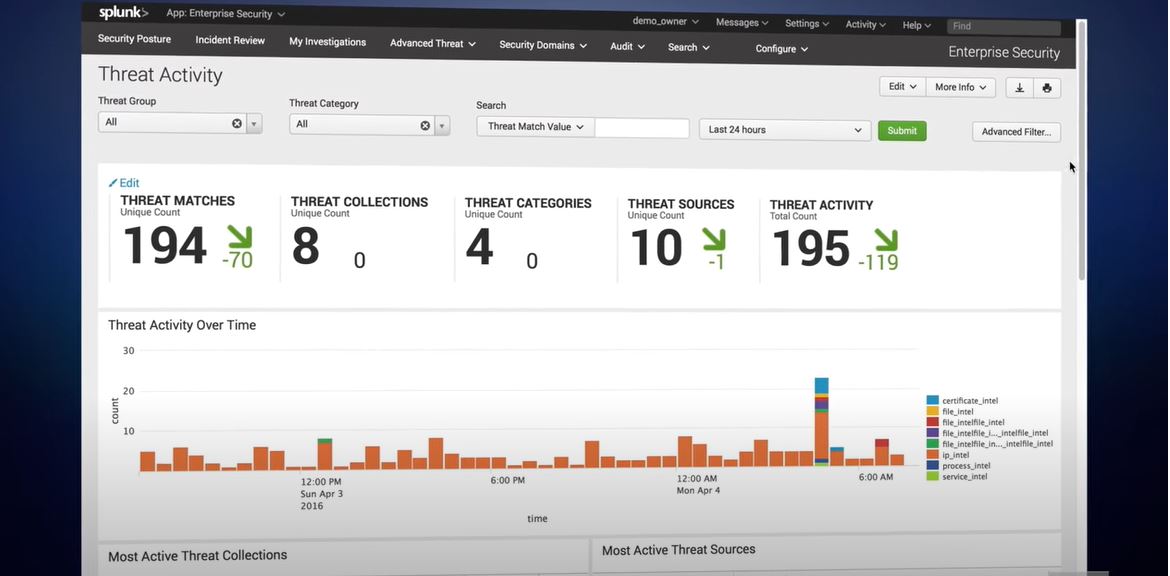Click the process_intel legend swatch
Viewport: 1170px width, 576px height.
tap(932, 466)
